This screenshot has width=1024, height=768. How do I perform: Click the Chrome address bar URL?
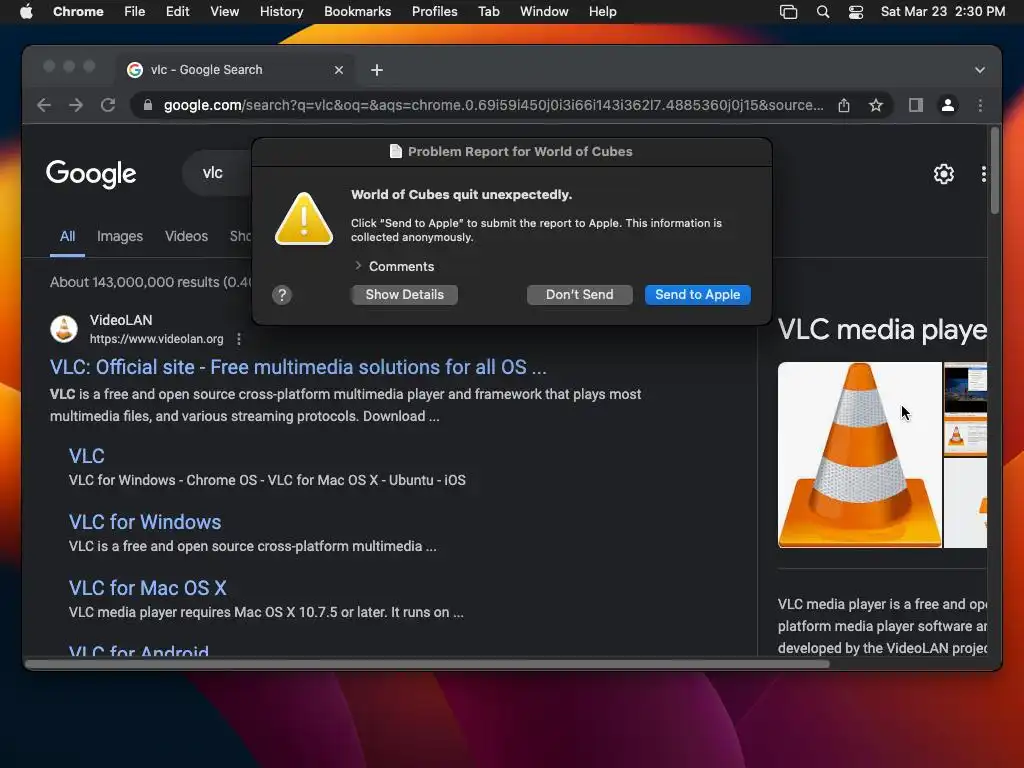pos(493,105)
